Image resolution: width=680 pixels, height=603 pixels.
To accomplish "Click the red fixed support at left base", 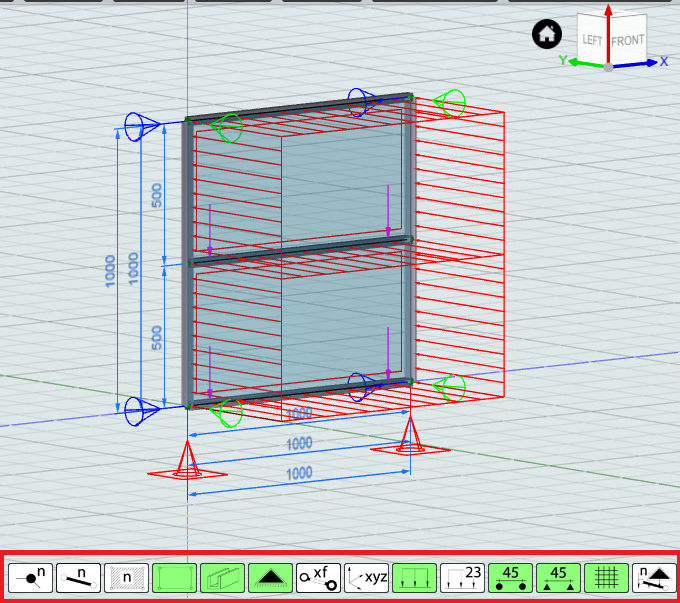I will click(x=187, y=462).
